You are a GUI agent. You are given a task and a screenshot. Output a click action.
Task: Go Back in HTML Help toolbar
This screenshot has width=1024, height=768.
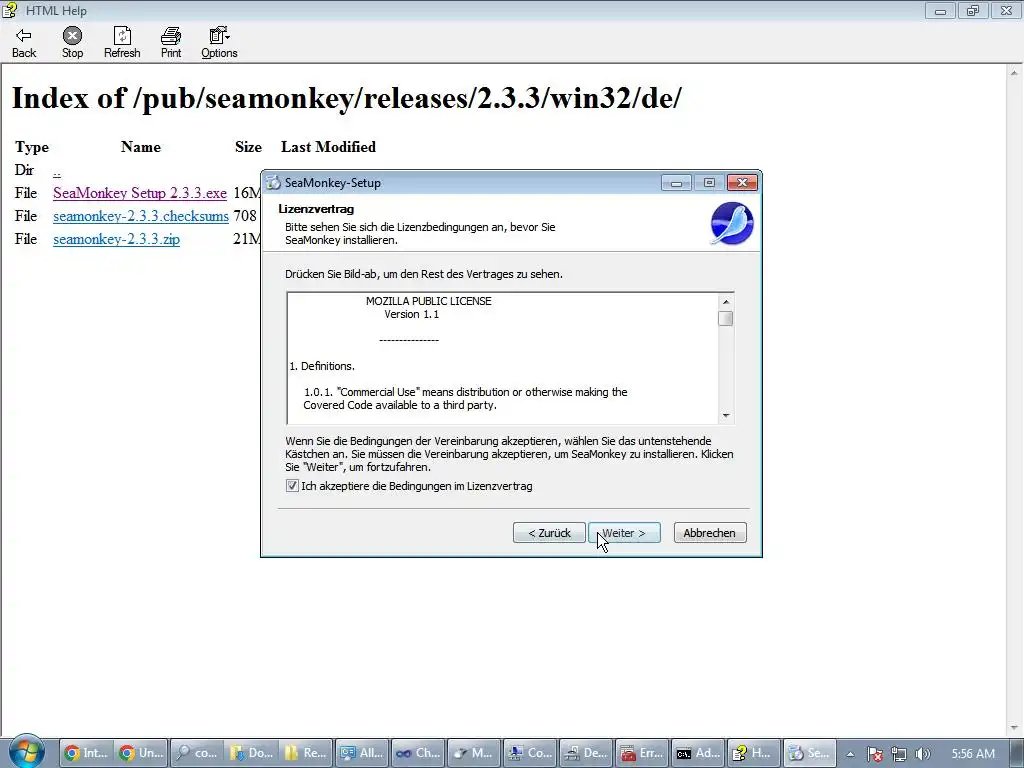point(24,43)
